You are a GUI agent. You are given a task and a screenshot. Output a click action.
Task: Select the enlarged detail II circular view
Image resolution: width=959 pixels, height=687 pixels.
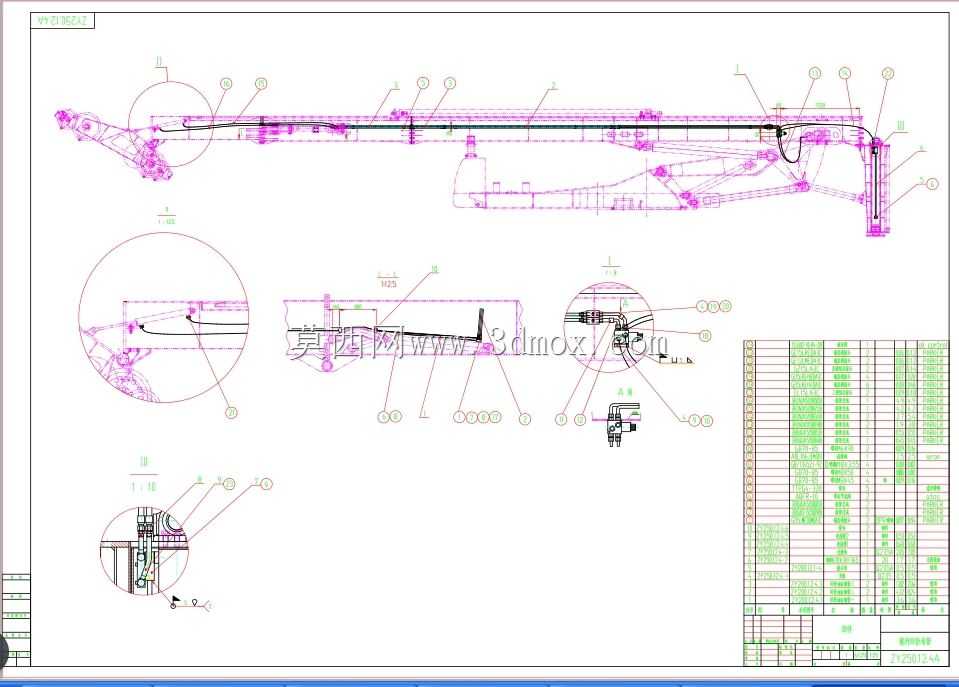[x=164, y=318]
